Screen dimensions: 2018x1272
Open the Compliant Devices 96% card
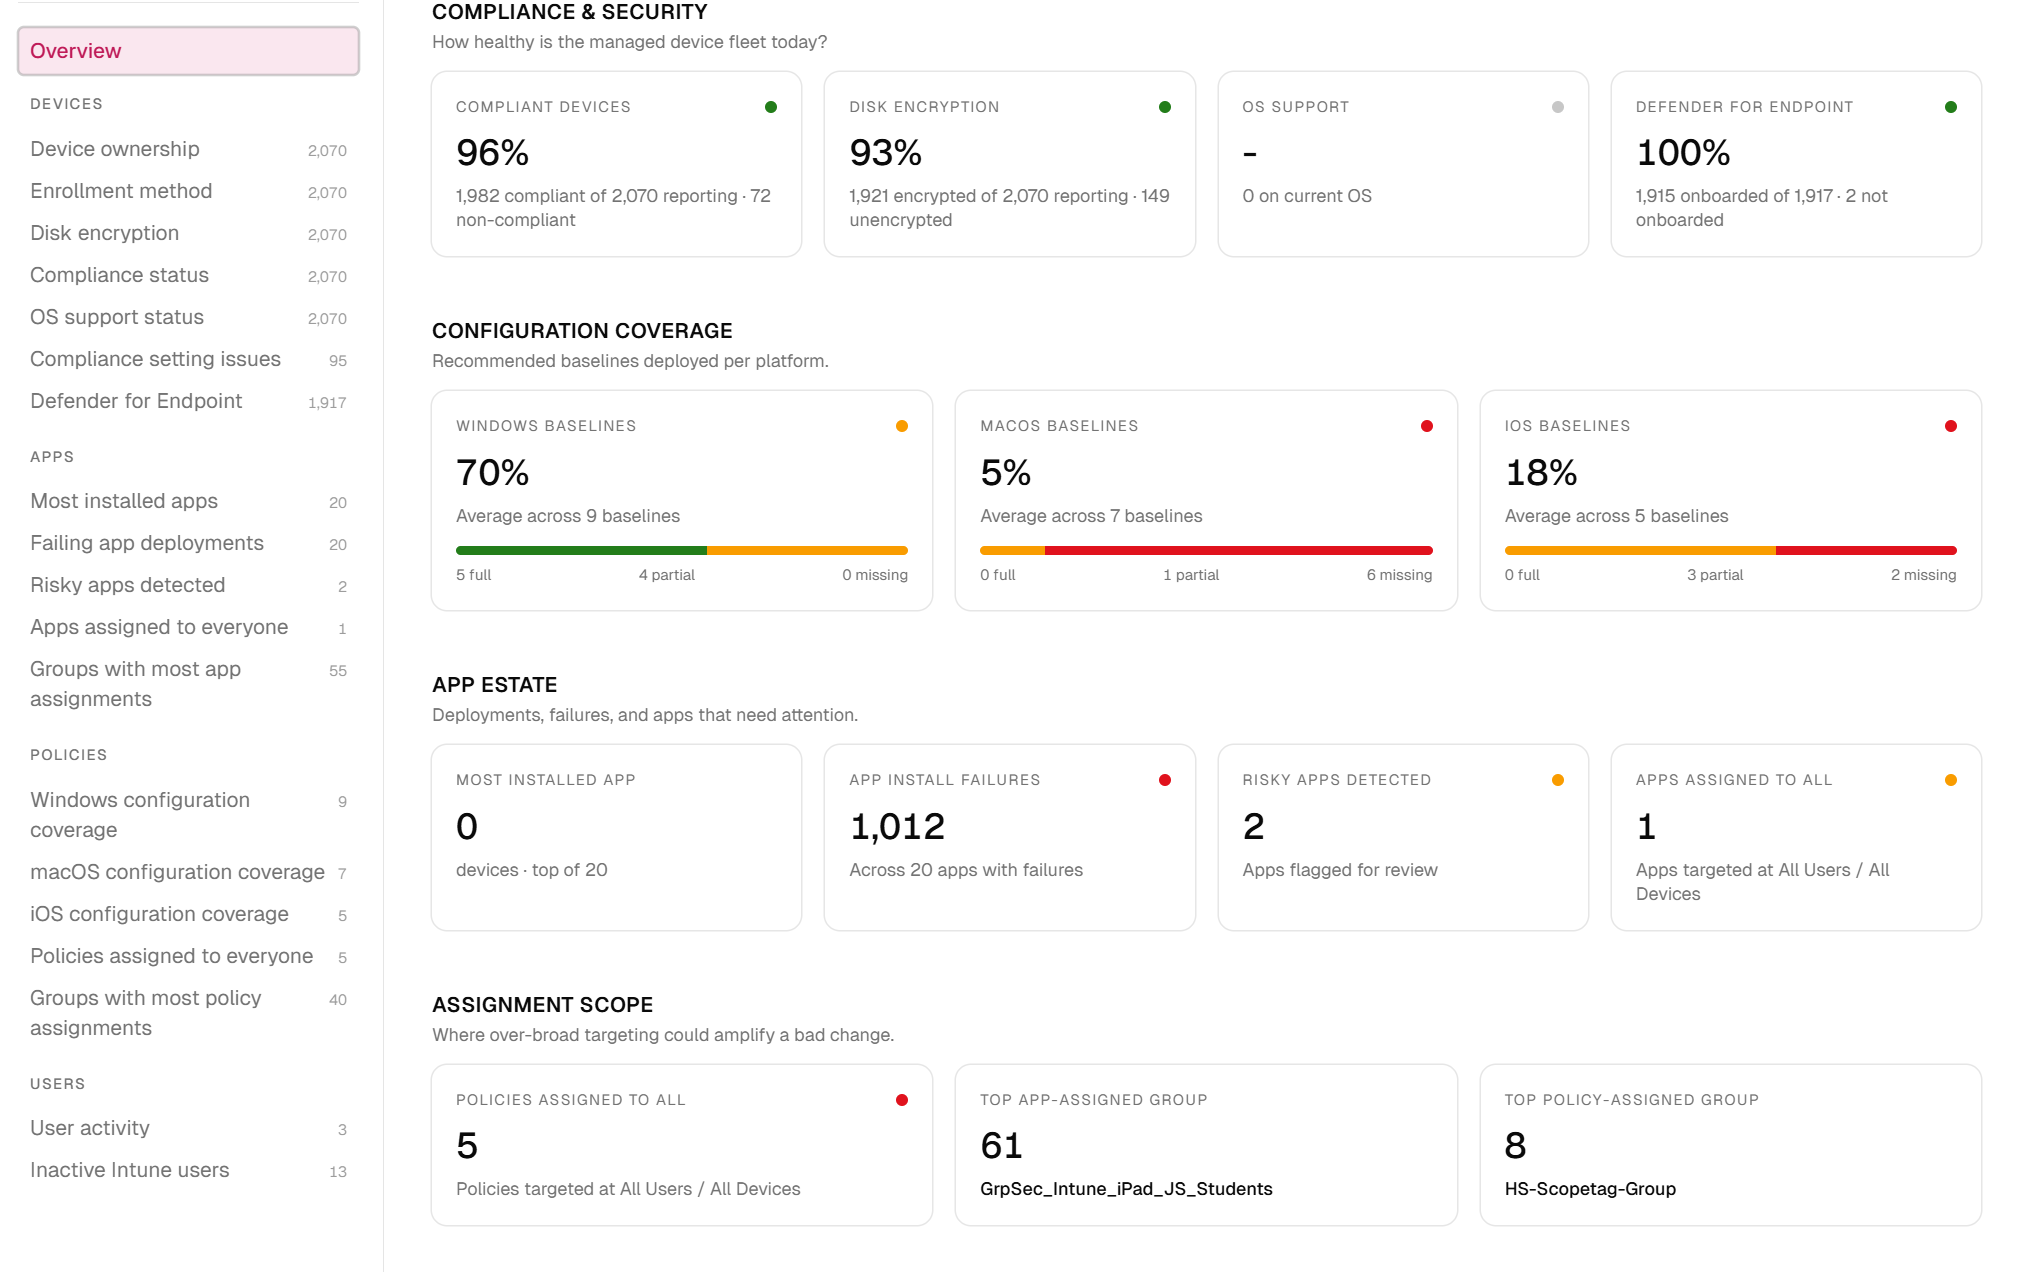tap(617, 164)
